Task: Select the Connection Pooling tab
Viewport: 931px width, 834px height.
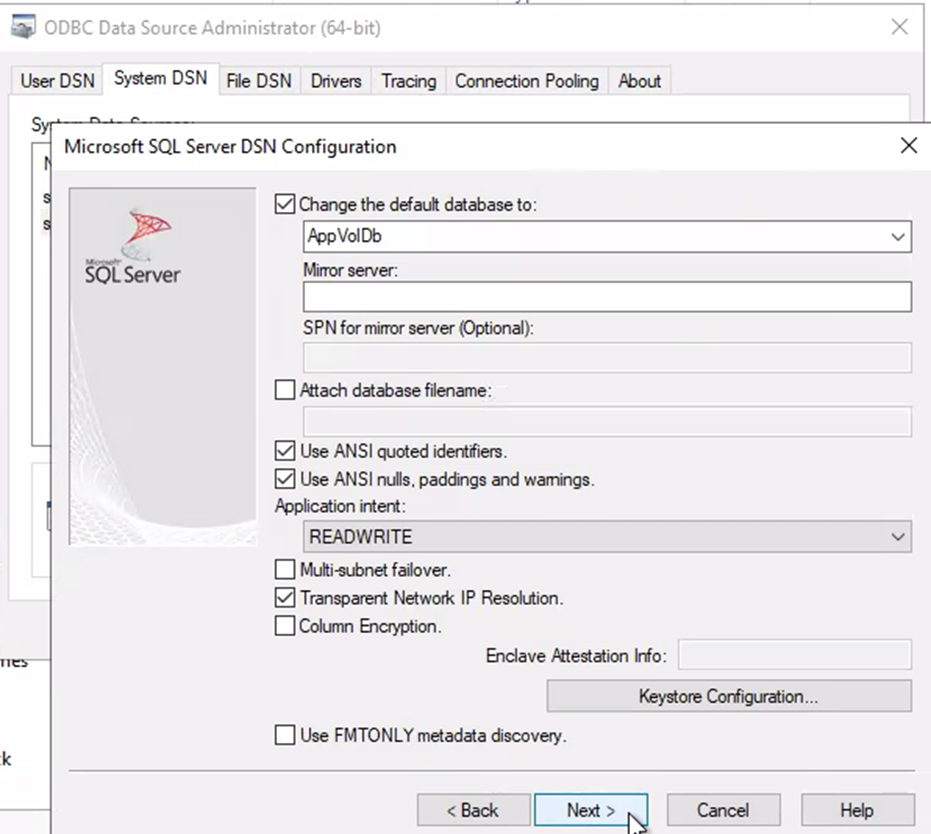Action: tap(526, 81)
